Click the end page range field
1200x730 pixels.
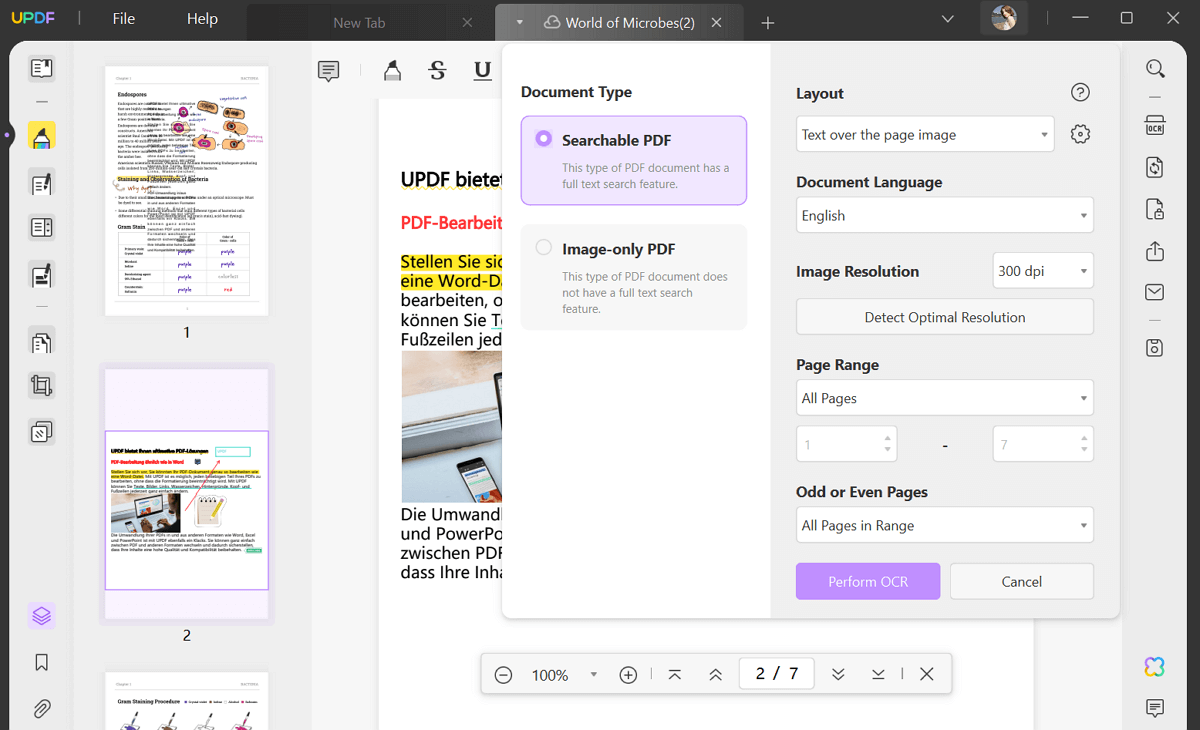pos(1043,444)
